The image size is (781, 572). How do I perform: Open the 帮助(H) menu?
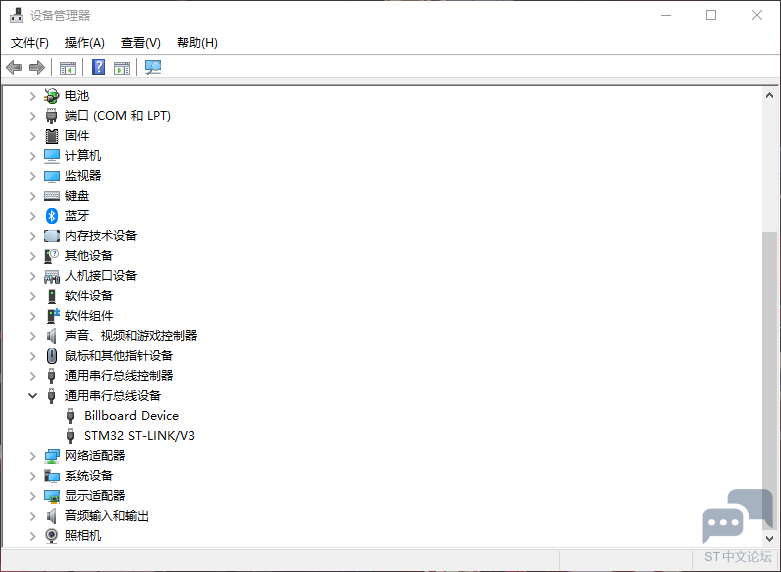[x=197, y=43]
